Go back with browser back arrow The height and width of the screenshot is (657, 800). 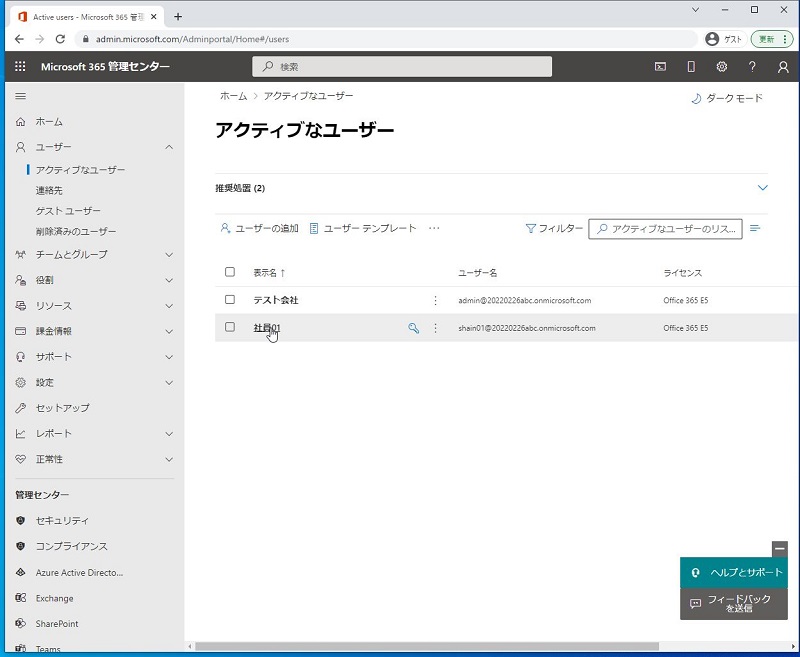point(19,39)
